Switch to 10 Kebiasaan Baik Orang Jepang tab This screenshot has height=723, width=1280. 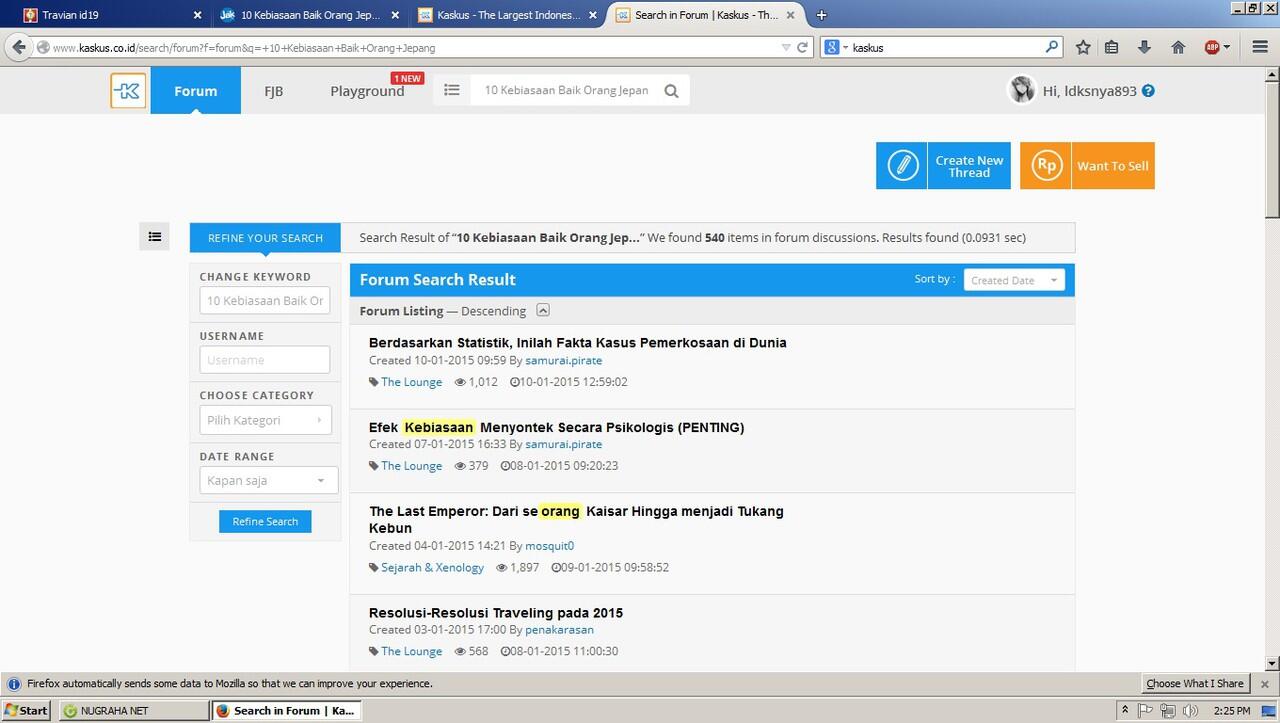click(309, 15)
